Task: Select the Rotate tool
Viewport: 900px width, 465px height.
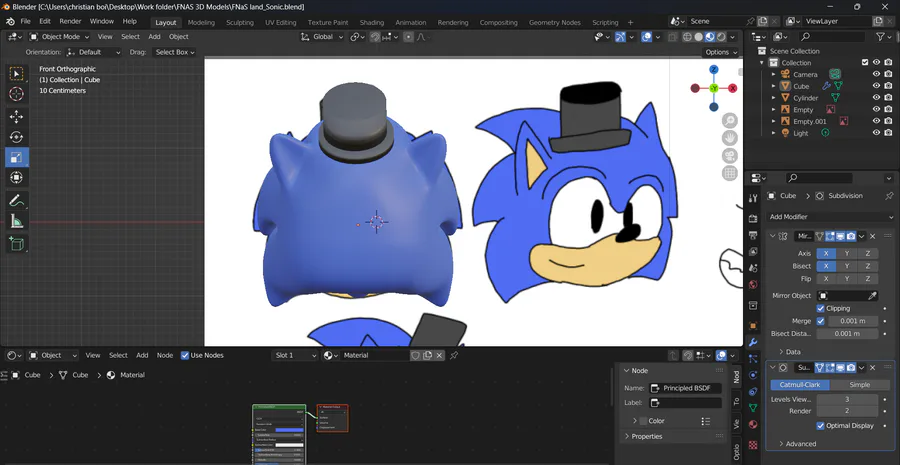Action: 17,137
